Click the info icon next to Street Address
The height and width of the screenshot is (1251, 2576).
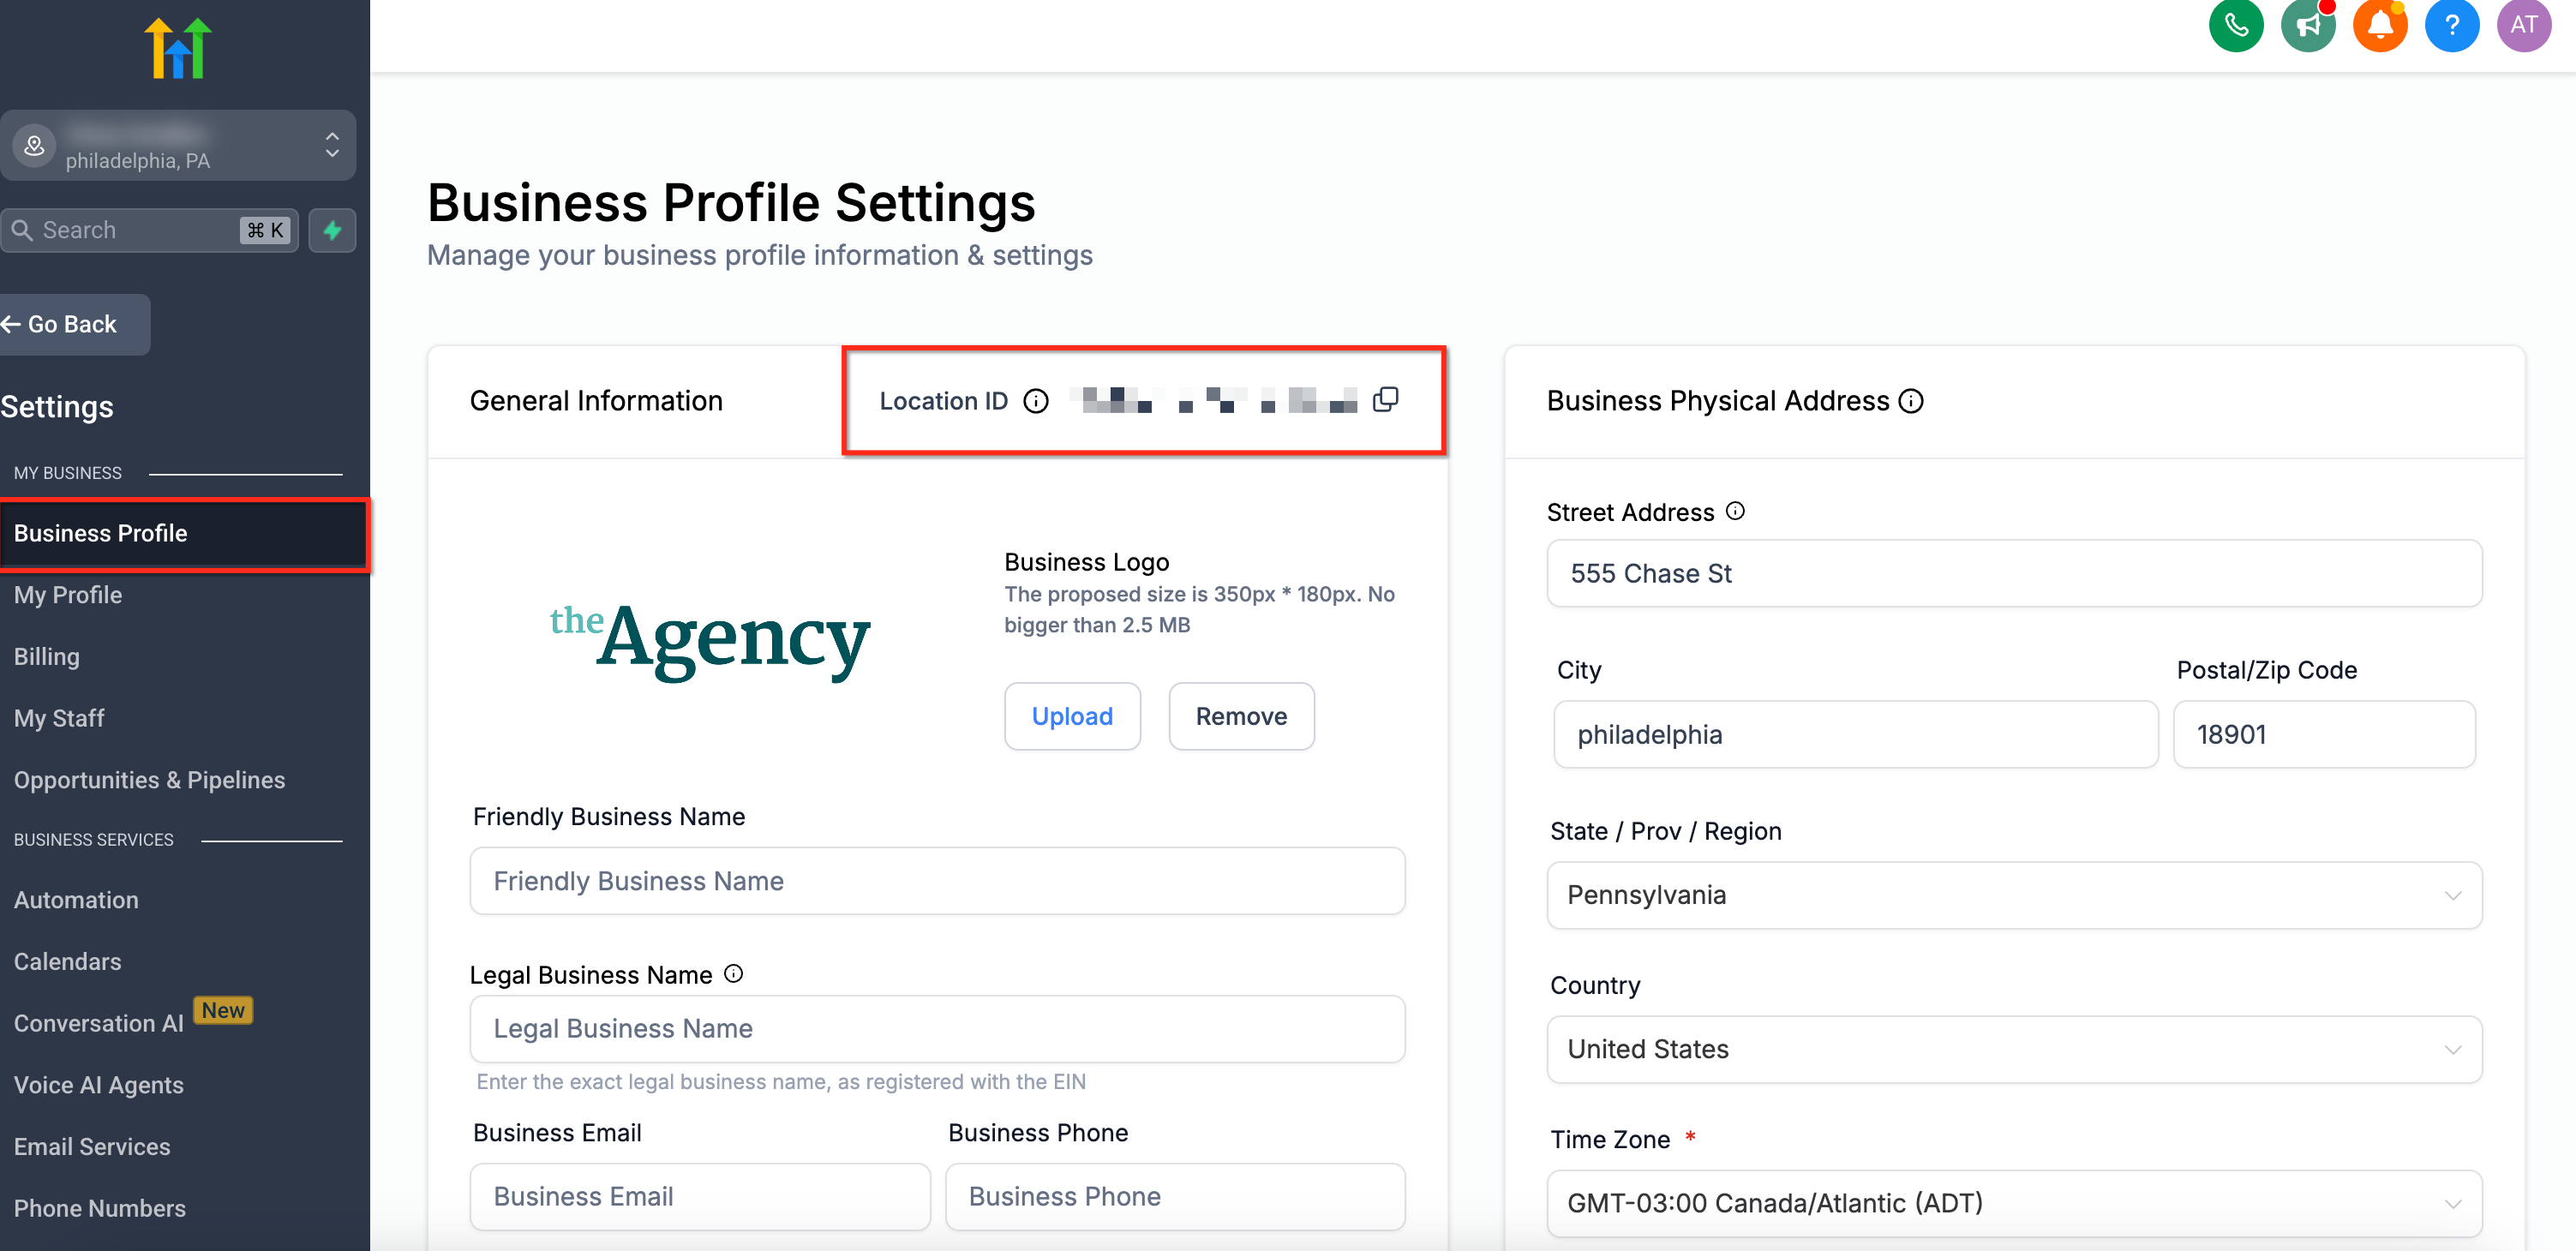click(x=1736, y=511)
